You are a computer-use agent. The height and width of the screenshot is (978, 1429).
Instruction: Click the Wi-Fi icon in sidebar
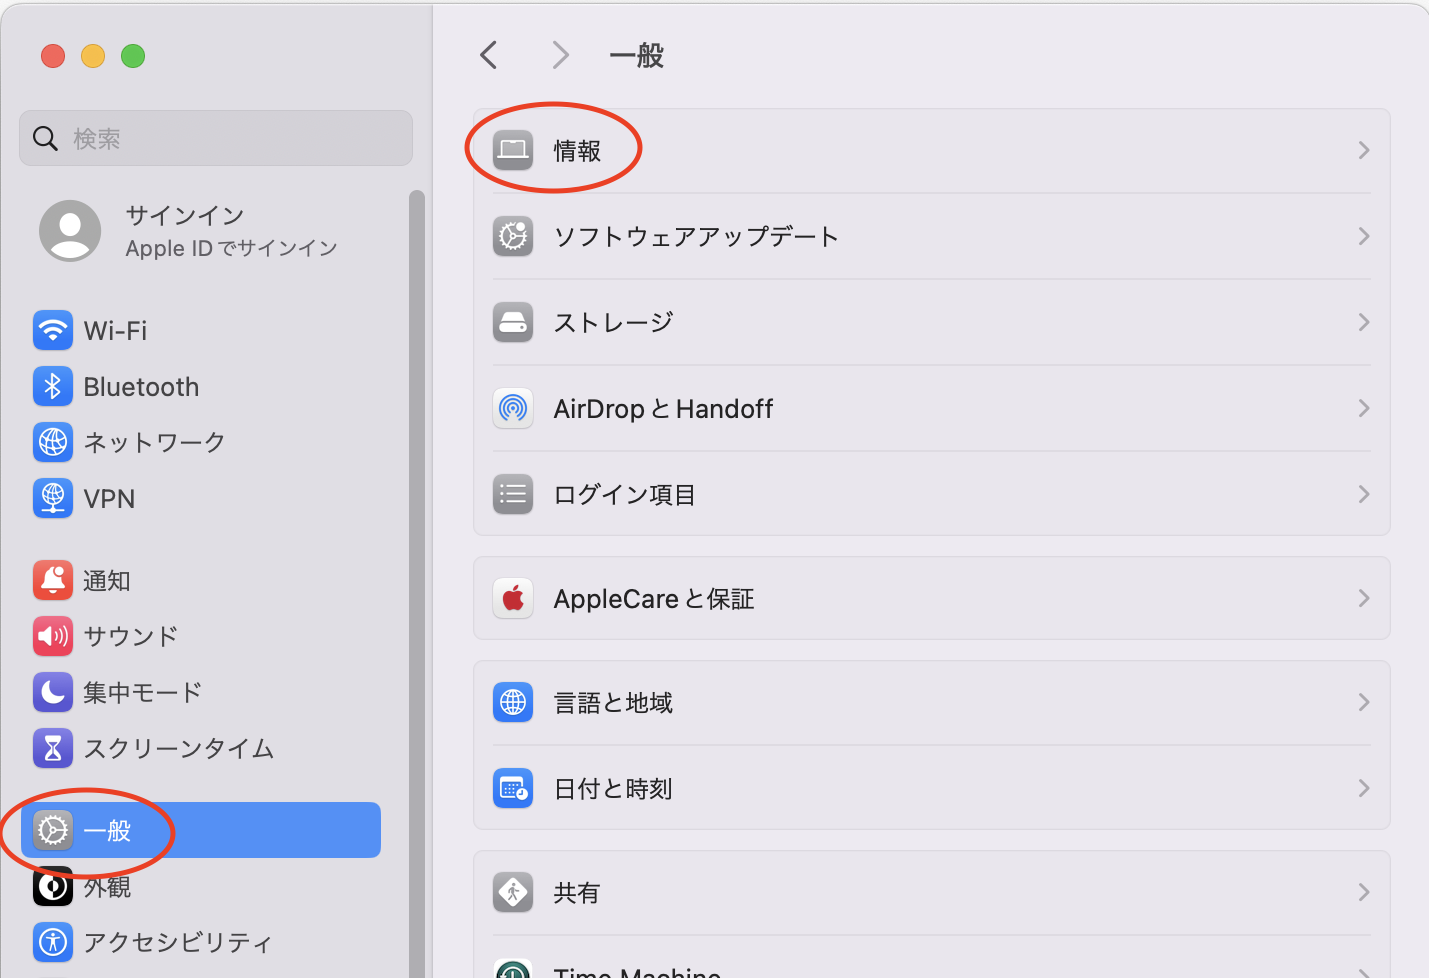53,330
